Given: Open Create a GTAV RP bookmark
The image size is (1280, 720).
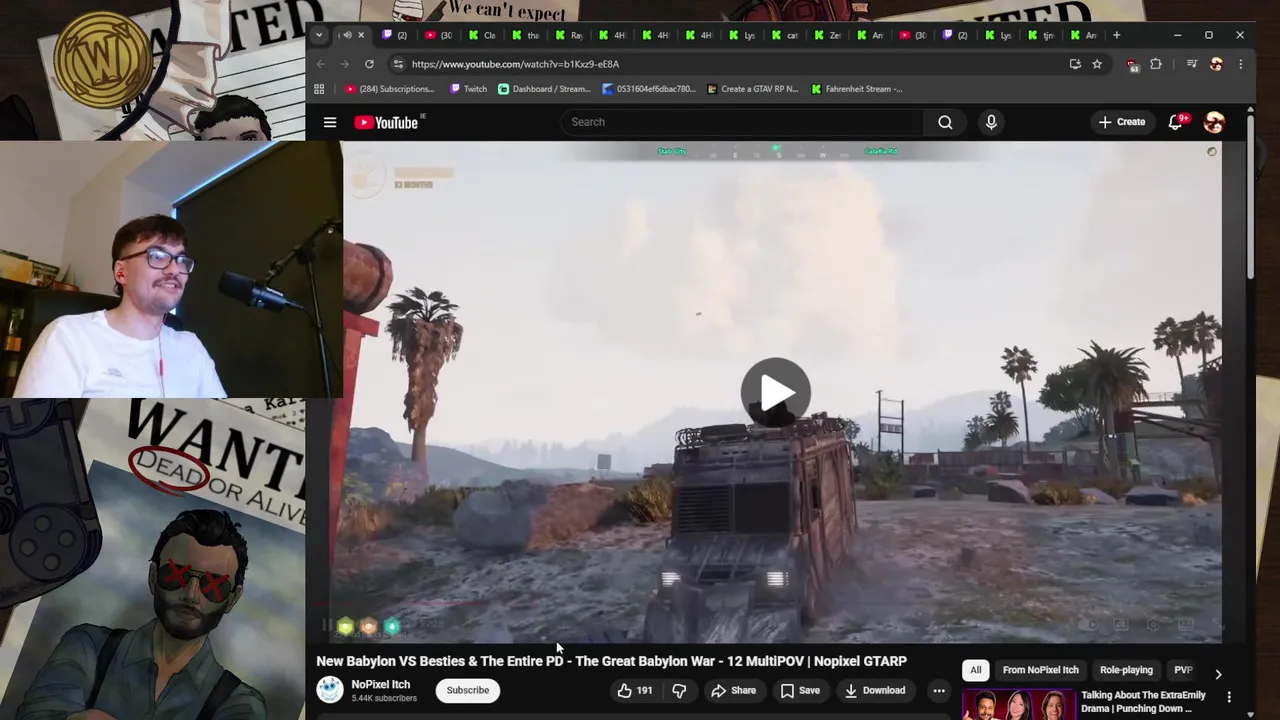Looking at the screenshot, I should tap(752, 89).
